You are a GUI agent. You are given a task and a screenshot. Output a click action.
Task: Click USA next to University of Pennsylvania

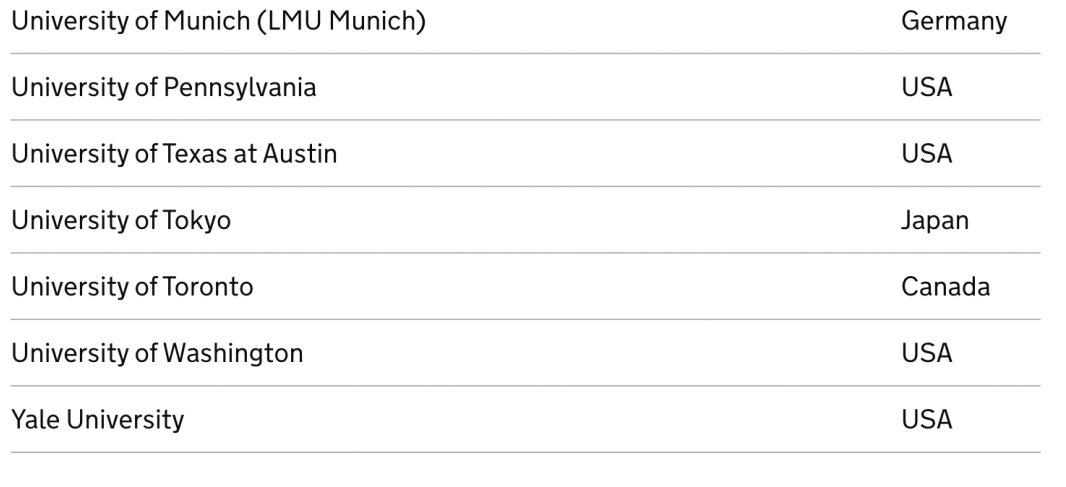(x=927, y=87)
